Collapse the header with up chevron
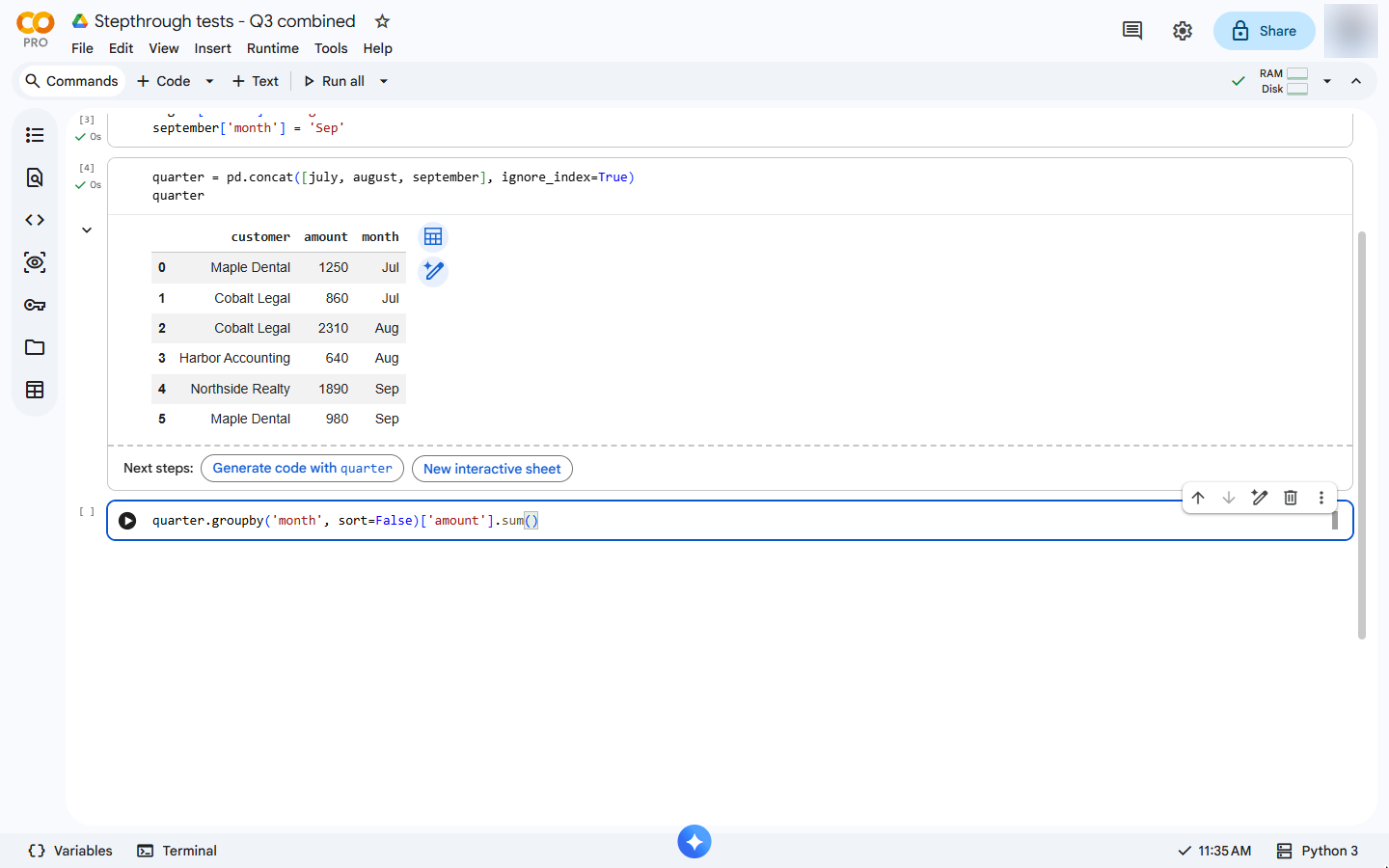1389x868 pixels. tap(1356, 81)
